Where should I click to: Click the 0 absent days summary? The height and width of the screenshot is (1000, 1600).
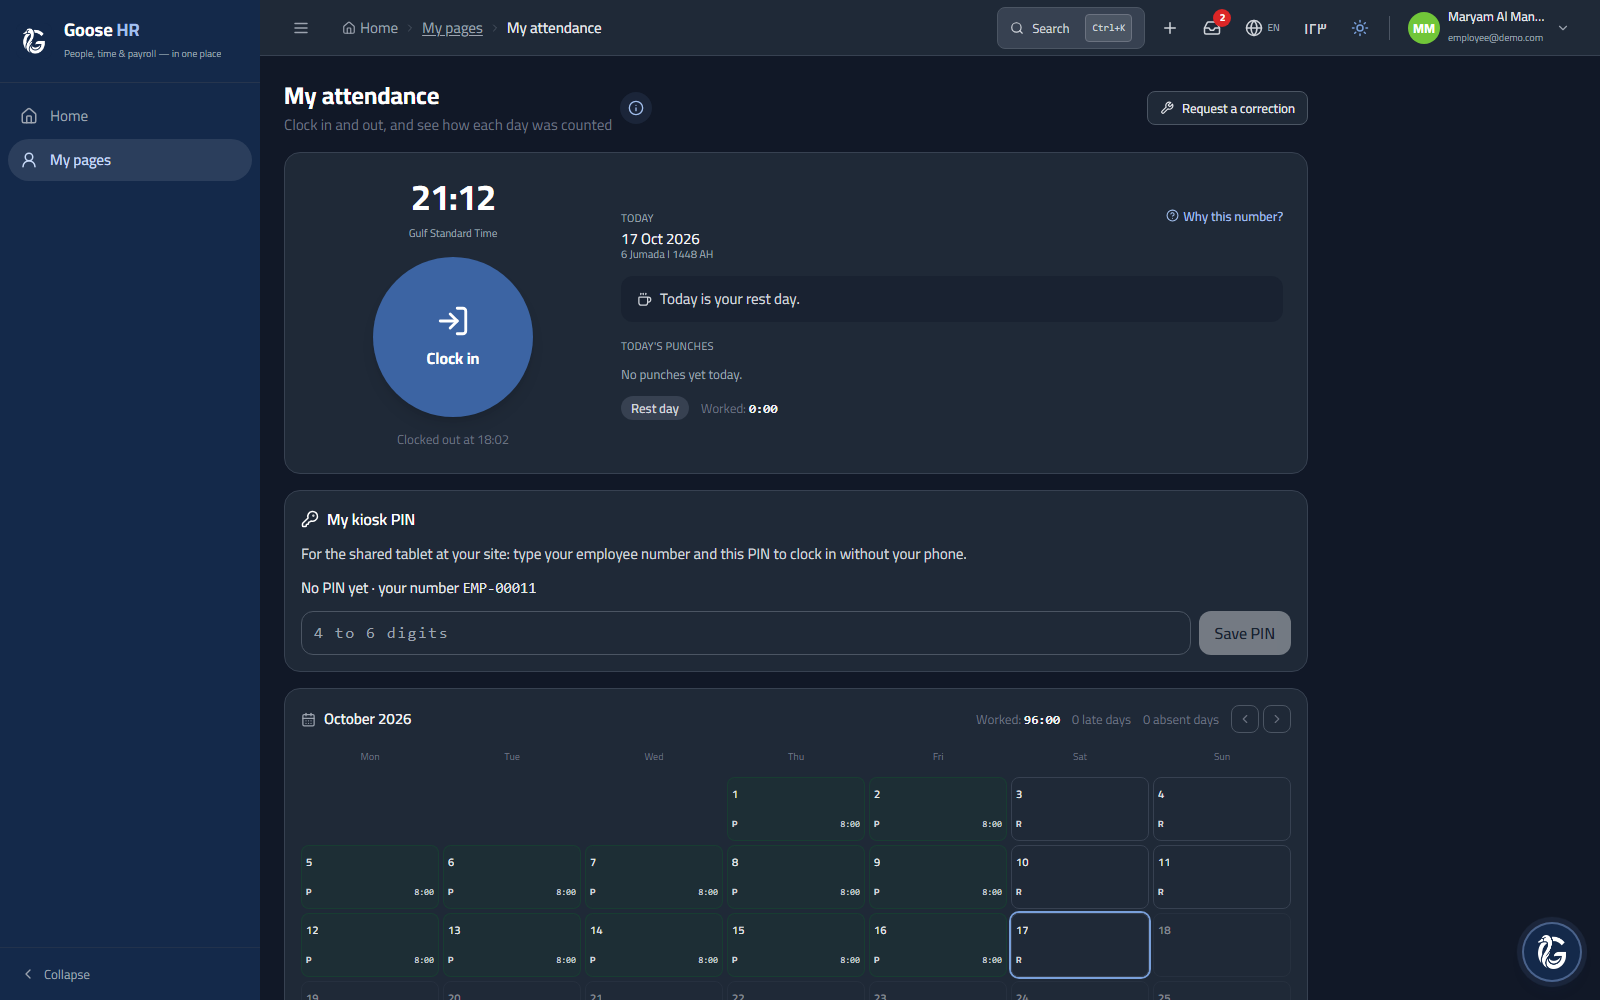(1181, 720)
